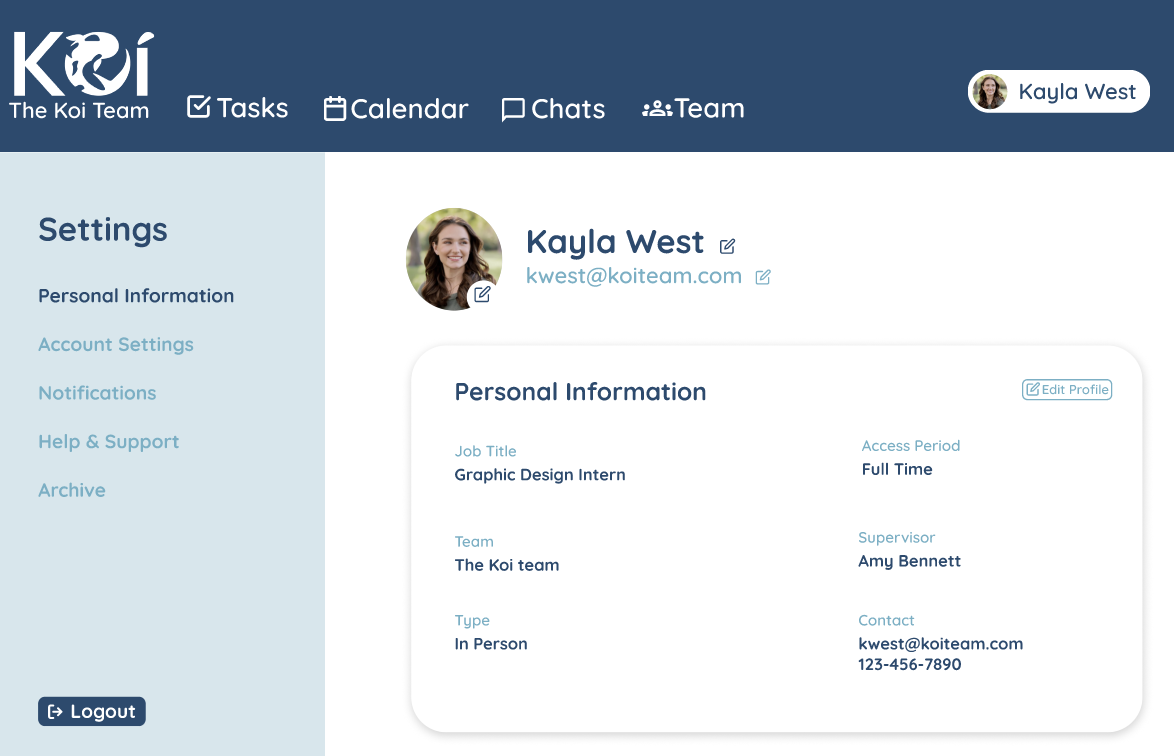Click the Koi fish logo

point(82,66)
